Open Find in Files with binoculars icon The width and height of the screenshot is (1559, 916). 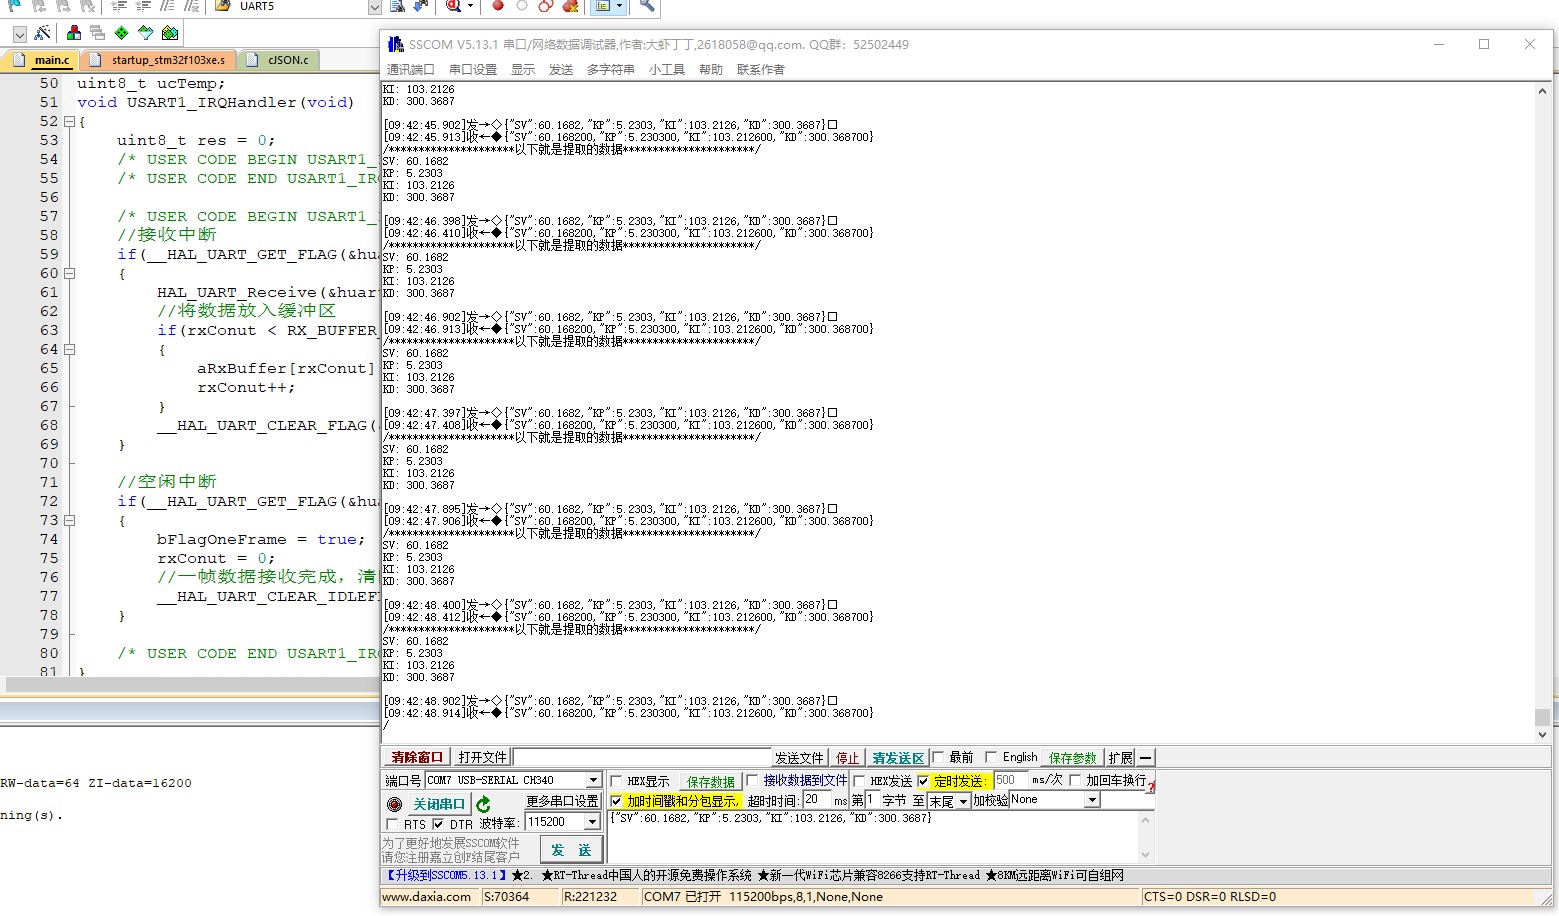(397, 7)
